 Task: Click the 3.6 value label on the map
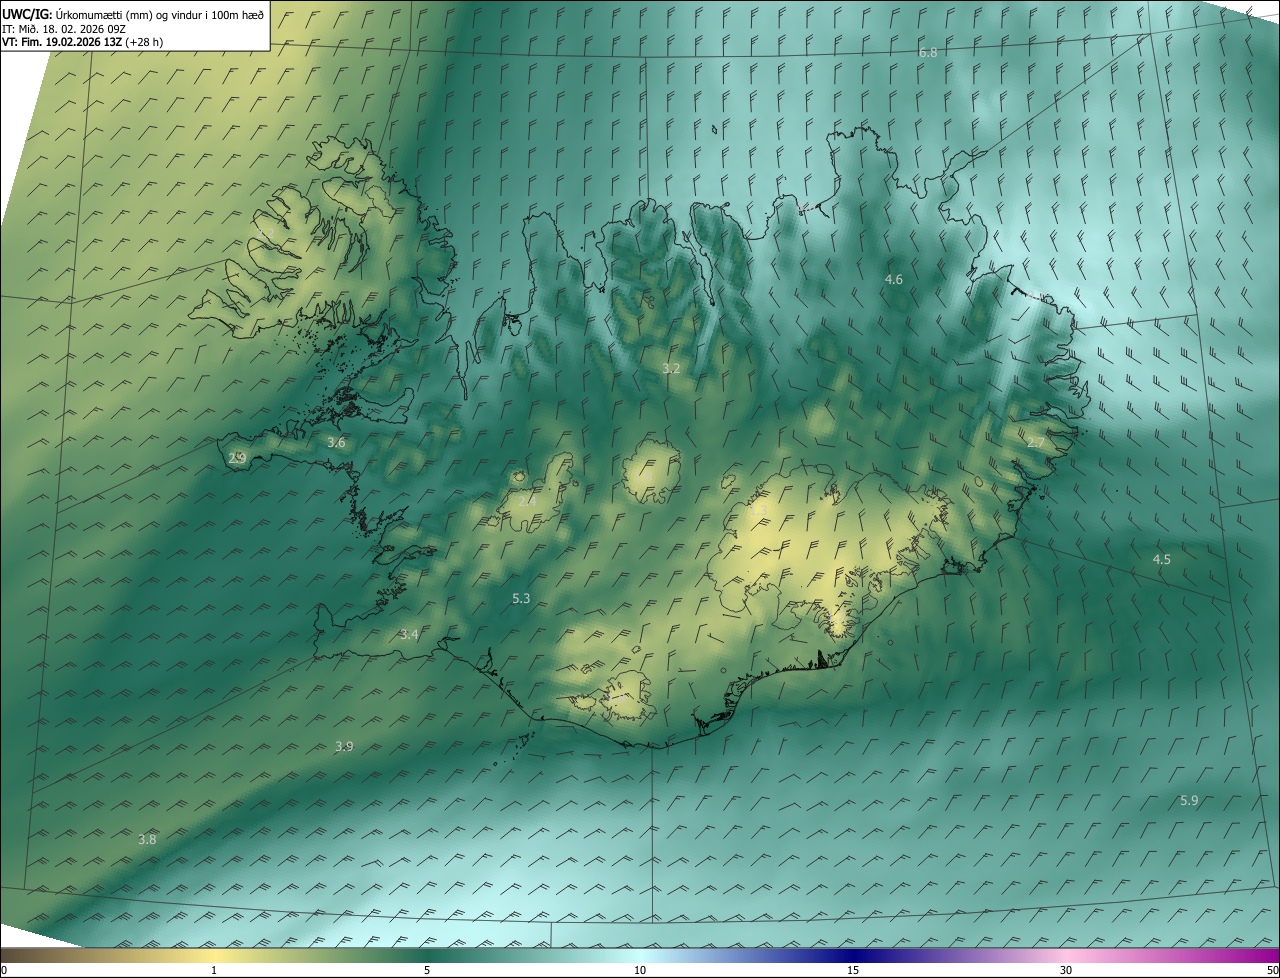336,443
